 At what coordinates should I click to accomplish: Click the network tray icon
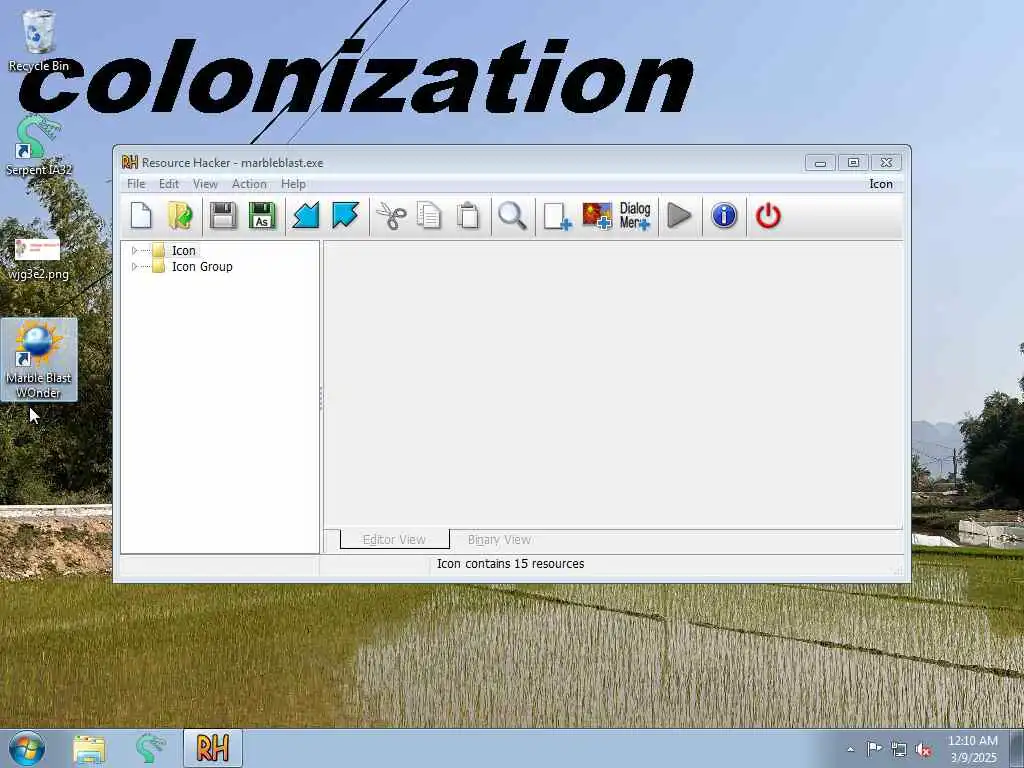[x=899, y=749]
